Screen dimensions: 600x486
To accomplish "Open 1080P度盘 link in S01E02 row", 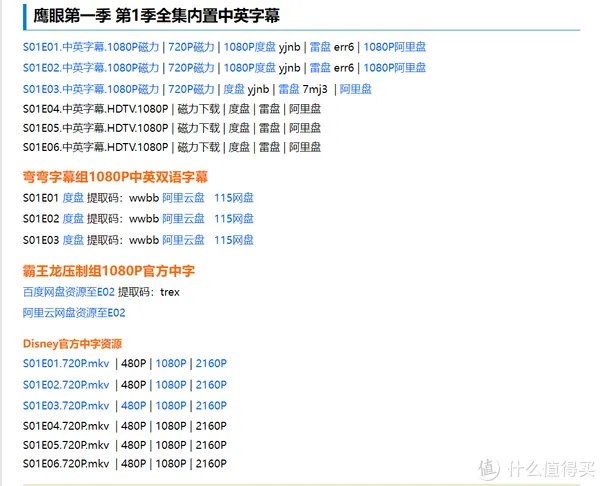I will 249,68.
